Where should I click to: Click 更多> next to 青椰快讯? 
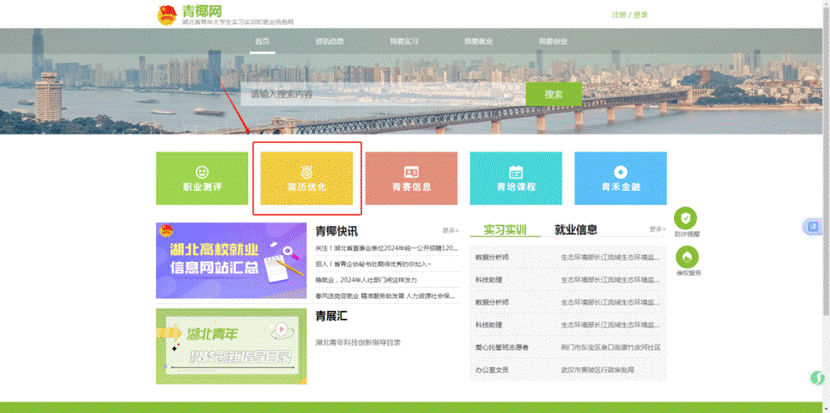click(450, 231)
